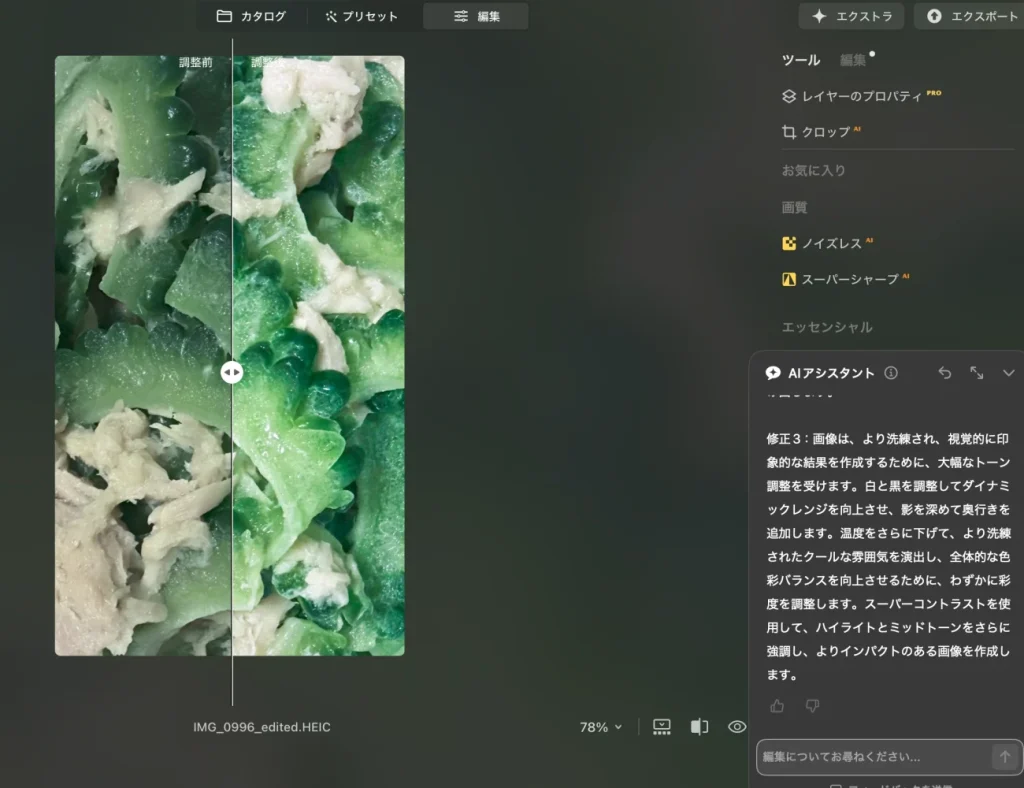Click the before/after split slider handle
The width and height of the screenshot is (1024, 788).
coord(232,372)
